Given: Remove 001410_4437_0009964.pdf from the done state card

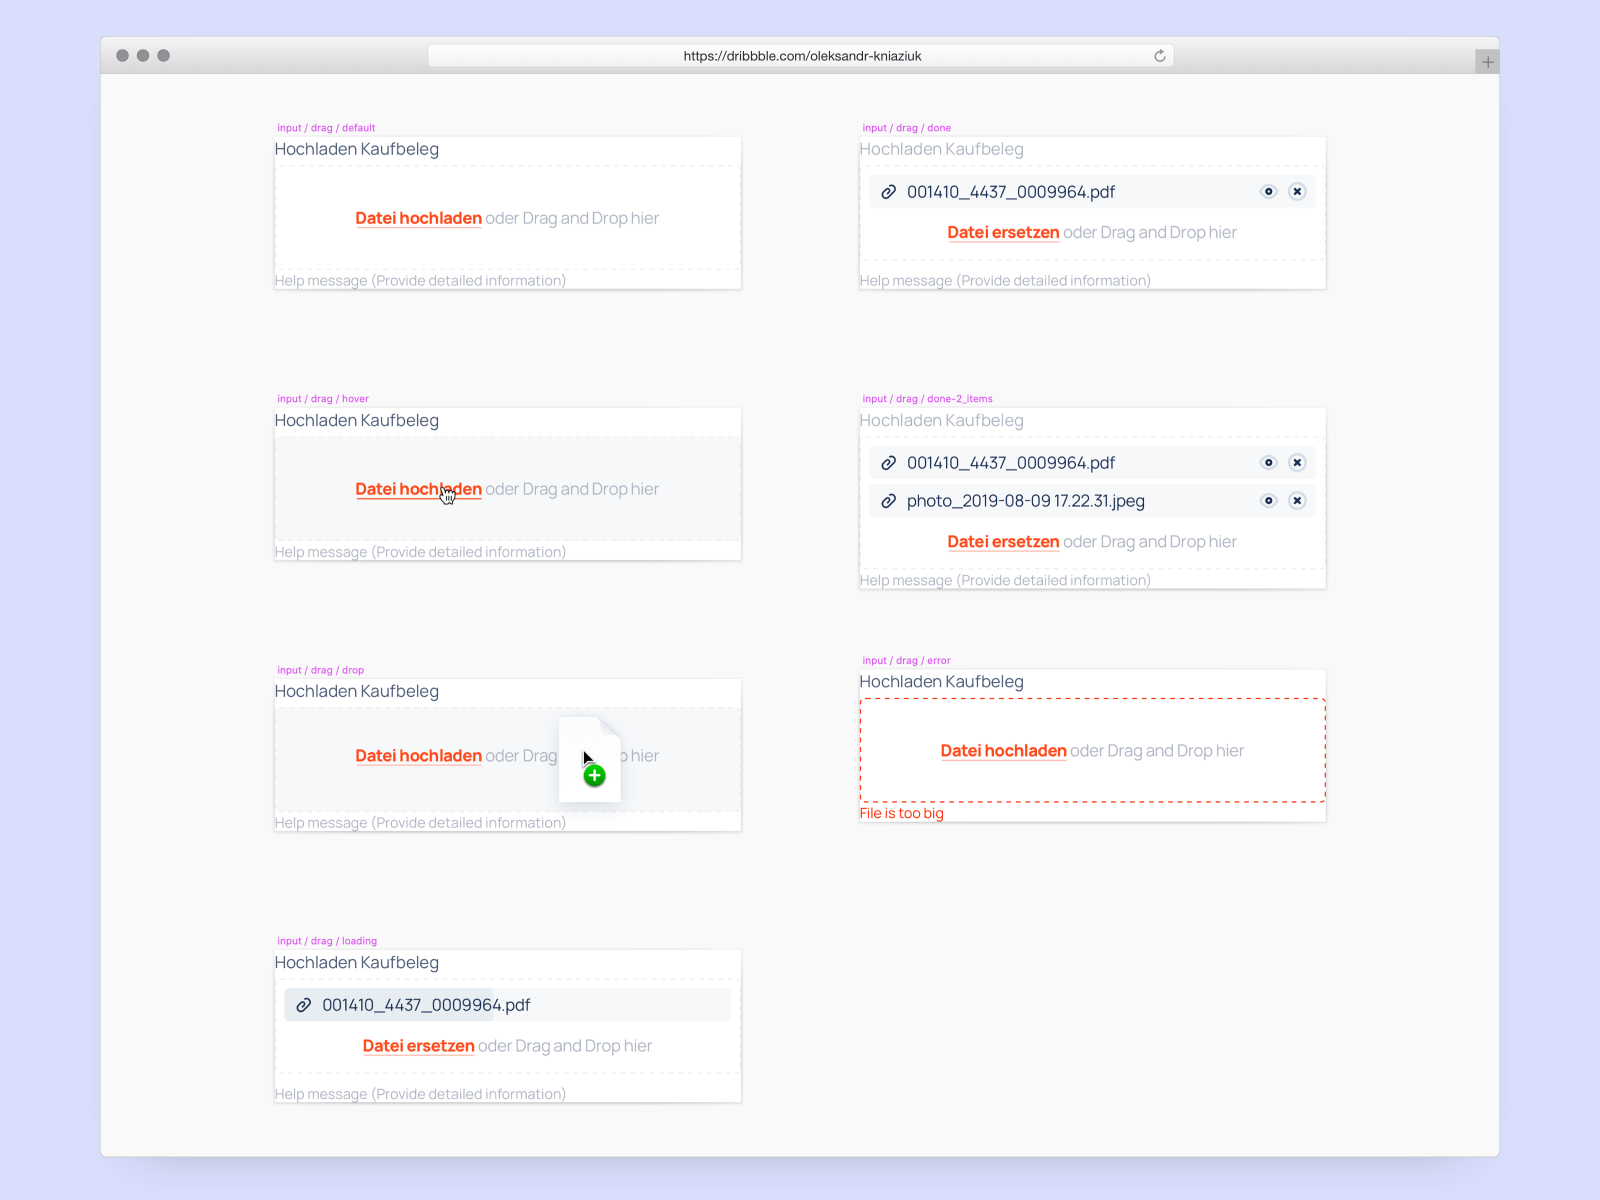Looking at the screenshot, I should (x=1297, y=191).
